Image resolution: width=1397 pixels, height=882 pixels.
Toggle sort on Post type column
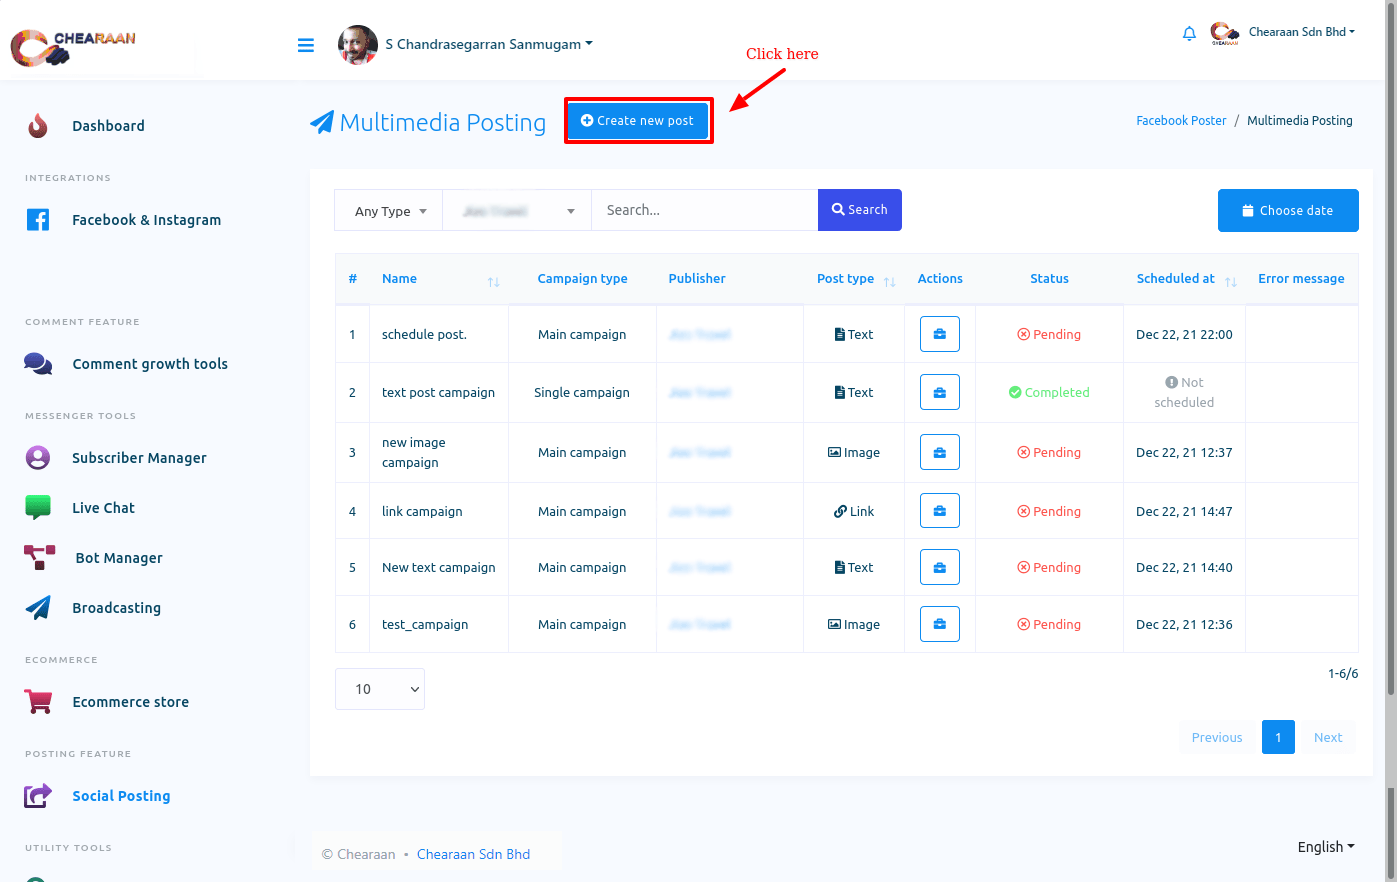(889, 282)
